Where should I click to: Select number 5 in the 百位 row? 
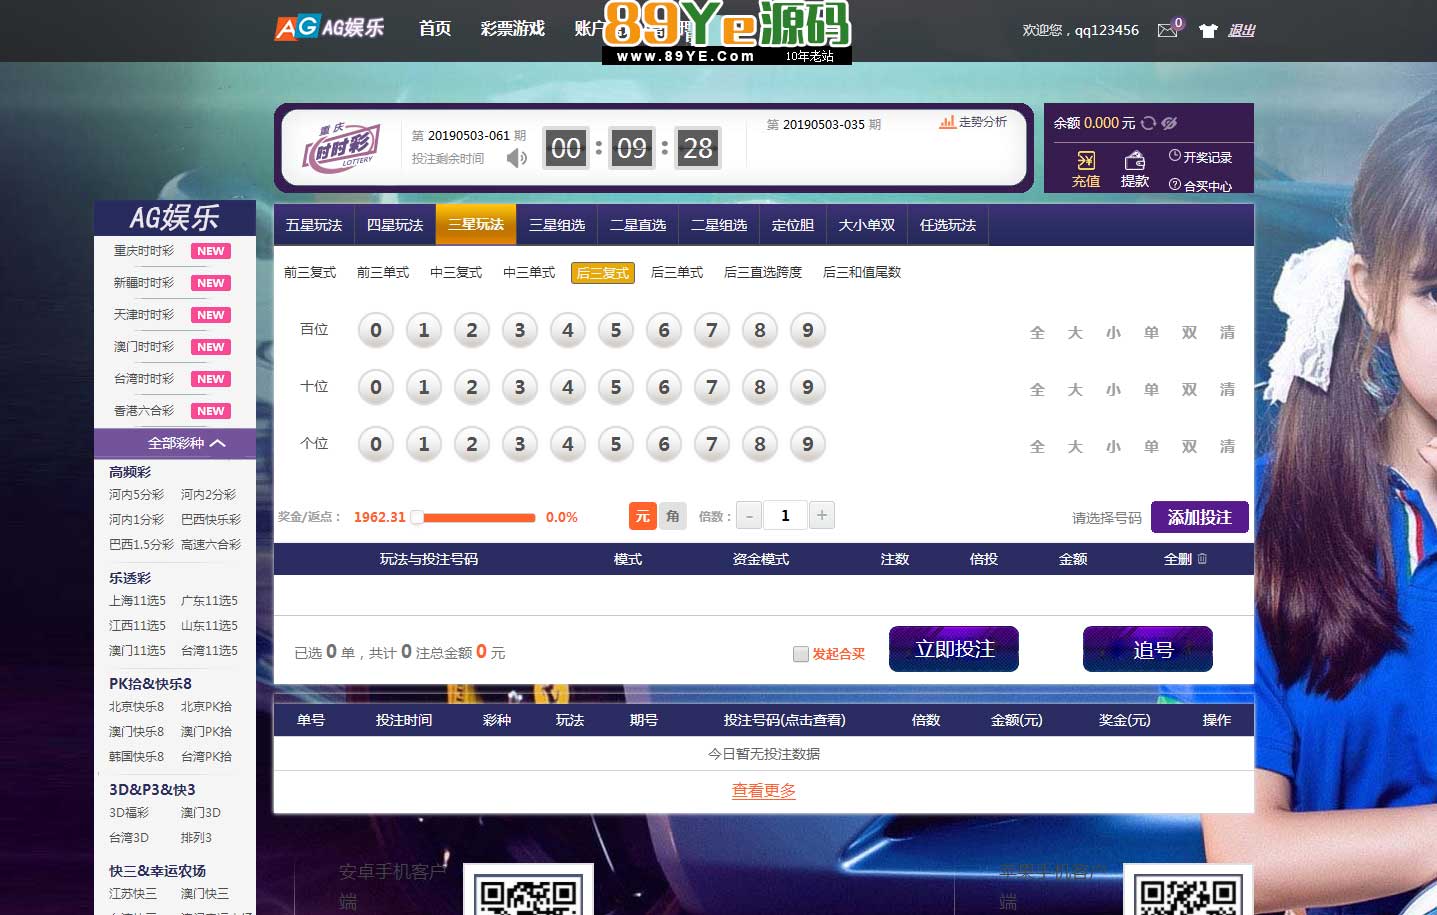click(x=616, y=330)
